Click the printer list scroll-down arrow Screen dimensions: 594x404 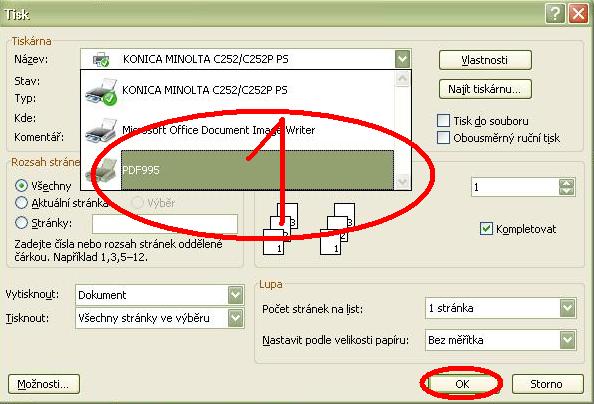(x=402, y=181)
